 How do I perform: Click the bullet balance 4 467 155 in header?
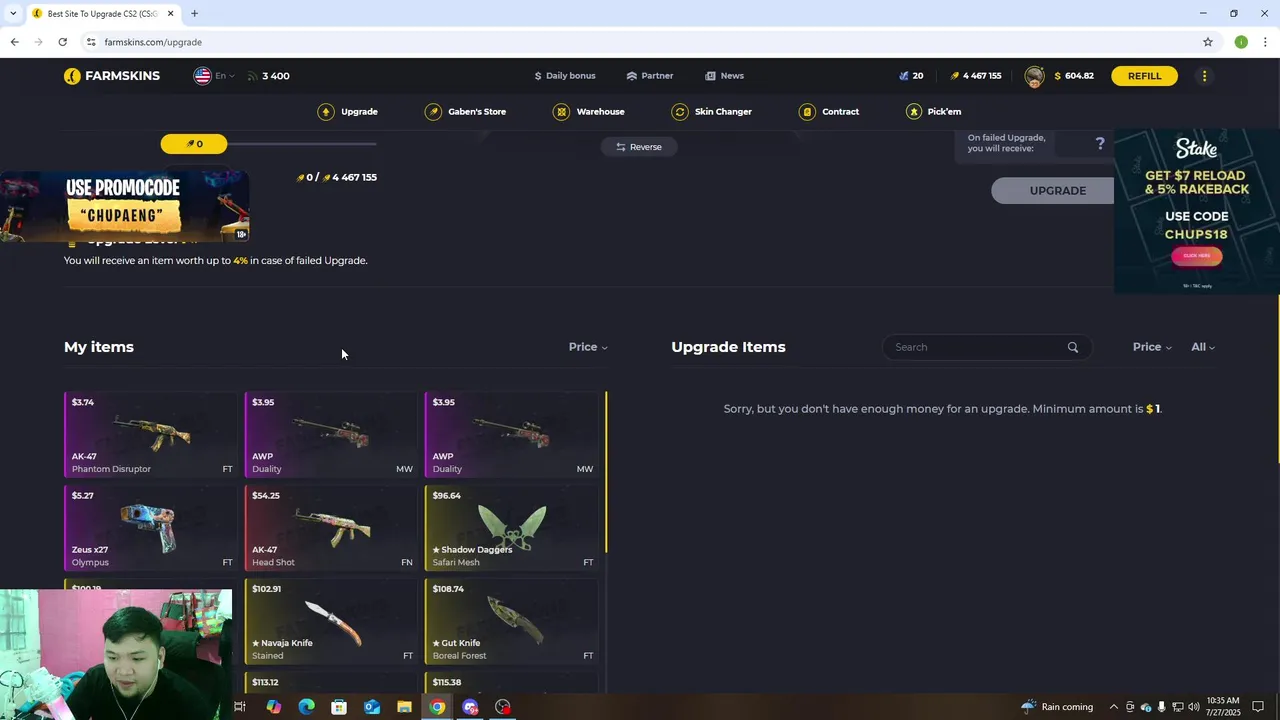[x=976, y=76]
